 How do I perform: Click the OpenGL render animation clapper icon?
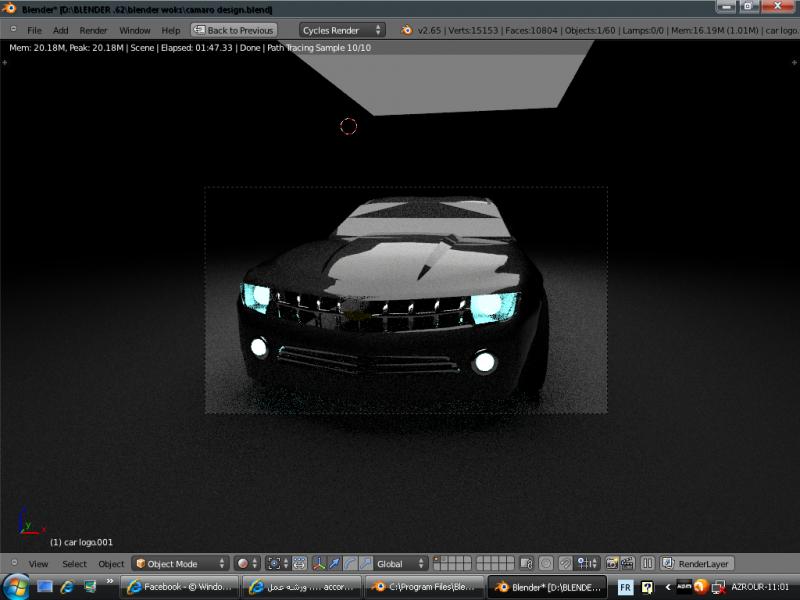(x=627, y=564)
